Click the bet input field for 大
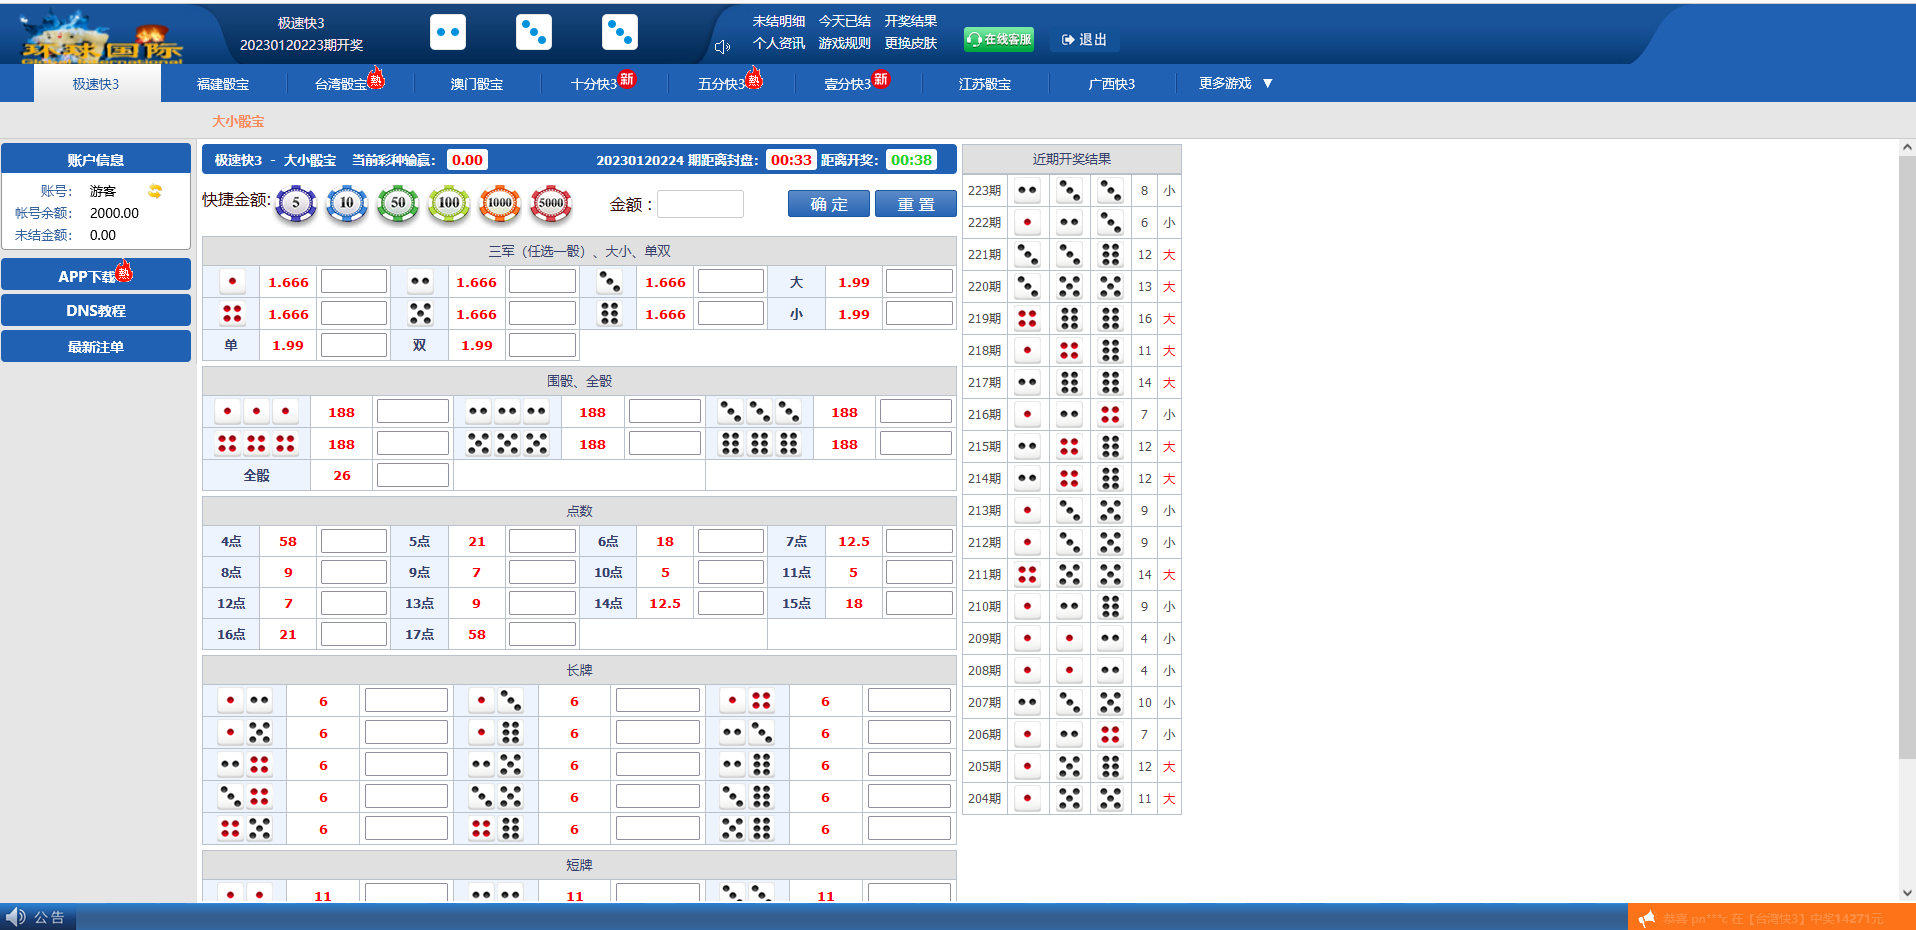1916x930 pixels. (918, 282)
